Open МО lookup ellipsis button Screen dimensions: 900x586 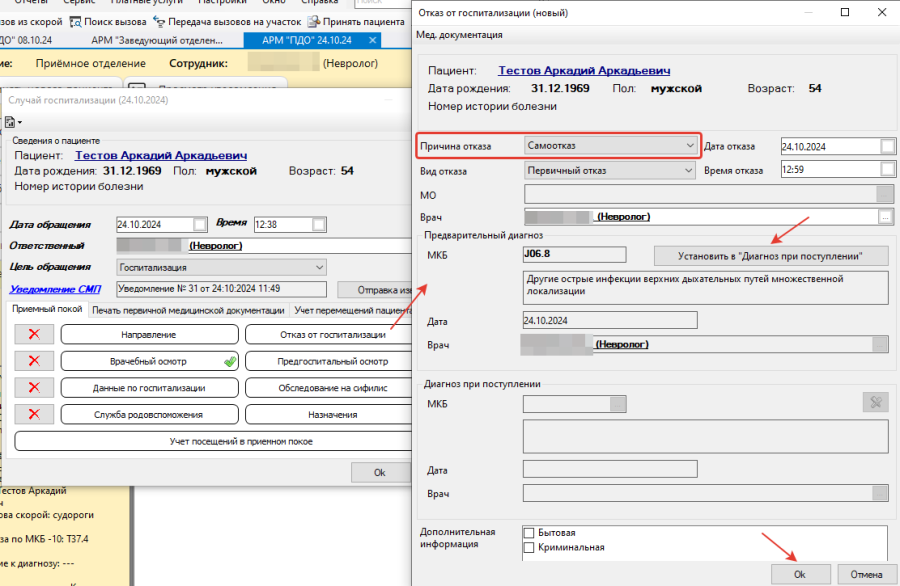(x=885, y=195)
